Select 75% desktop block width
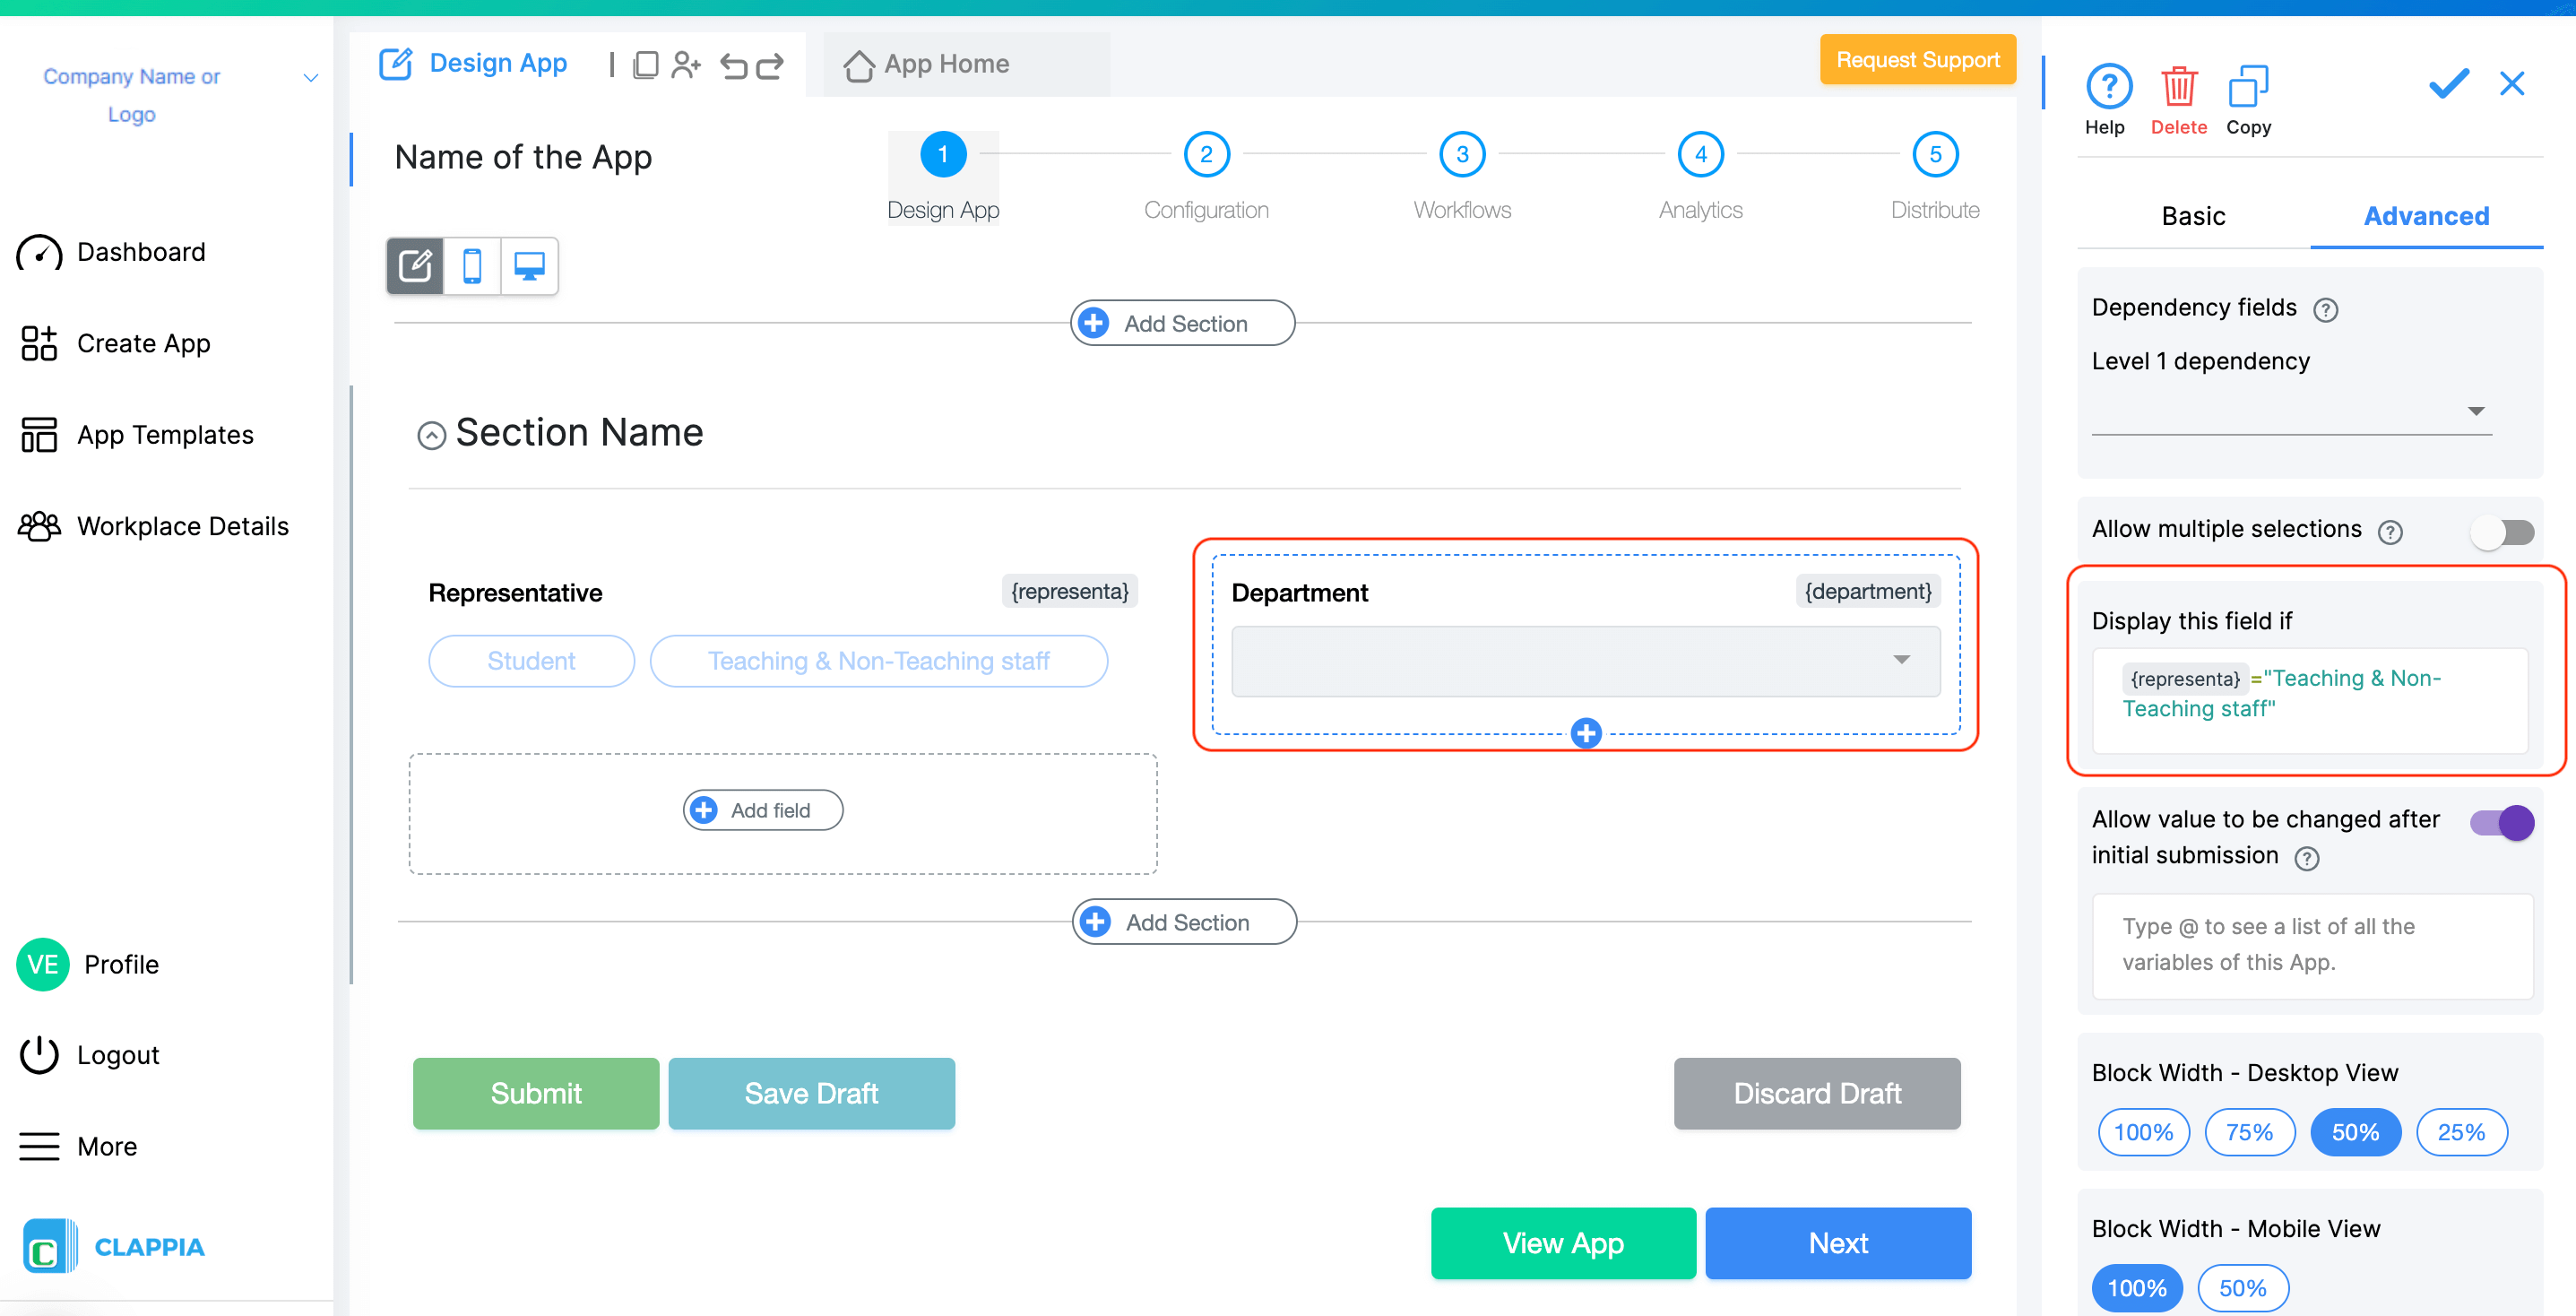This screenshot has height=1316, width=2576. pos(2249,1131)
